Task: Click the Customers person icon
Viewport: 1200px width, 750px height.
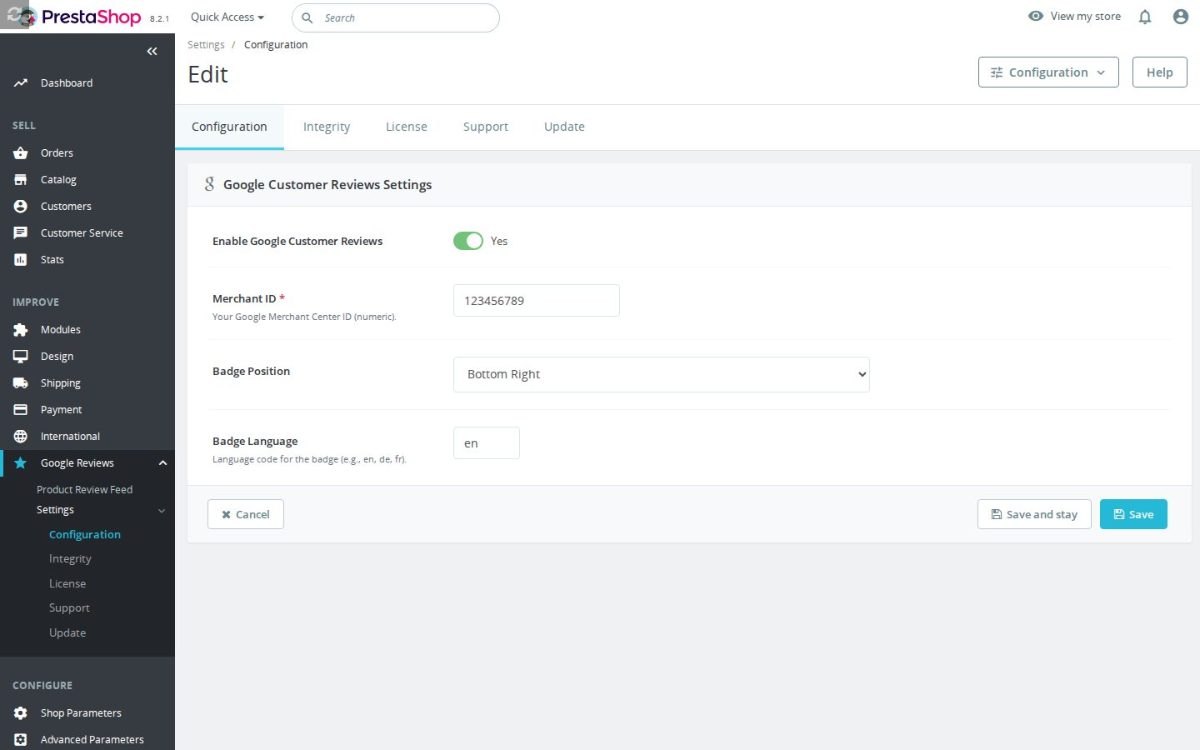Action: 20,206
